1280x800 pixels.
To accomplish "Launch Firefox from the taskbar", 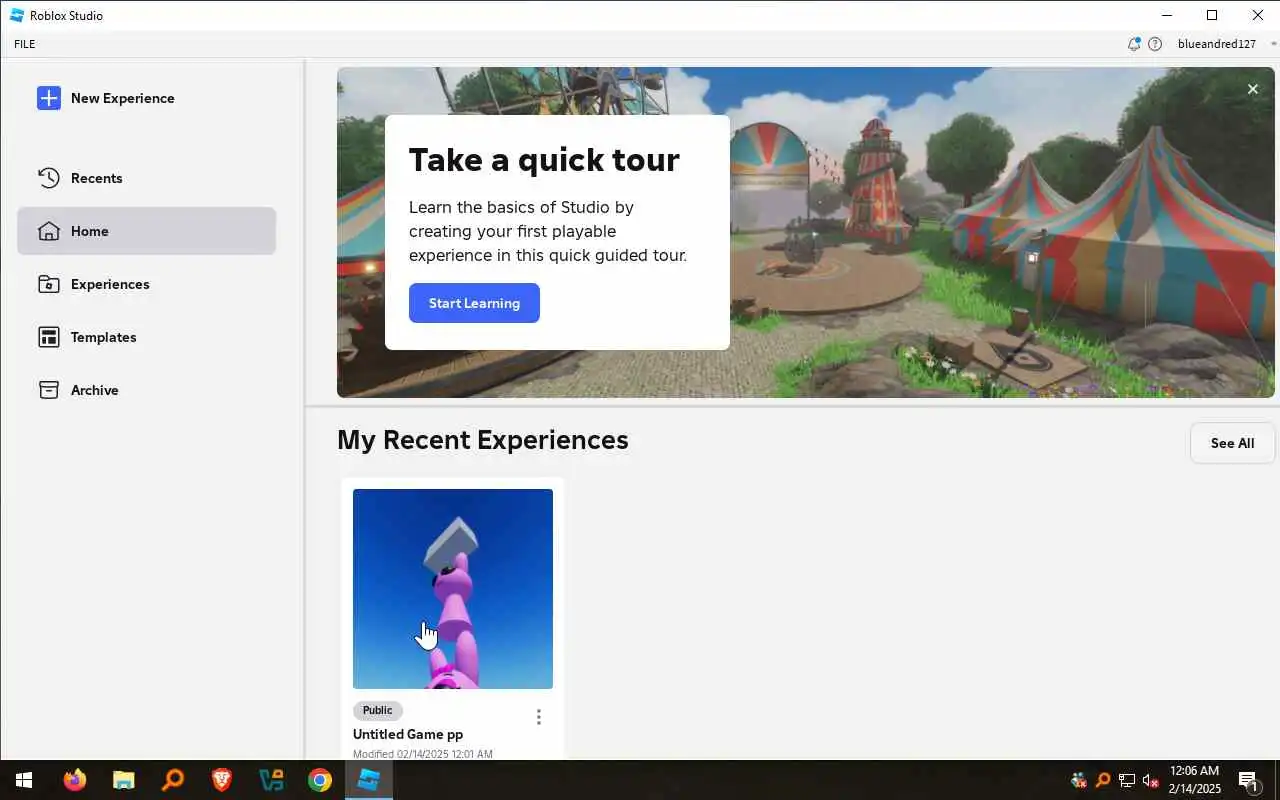I will 75,780.
